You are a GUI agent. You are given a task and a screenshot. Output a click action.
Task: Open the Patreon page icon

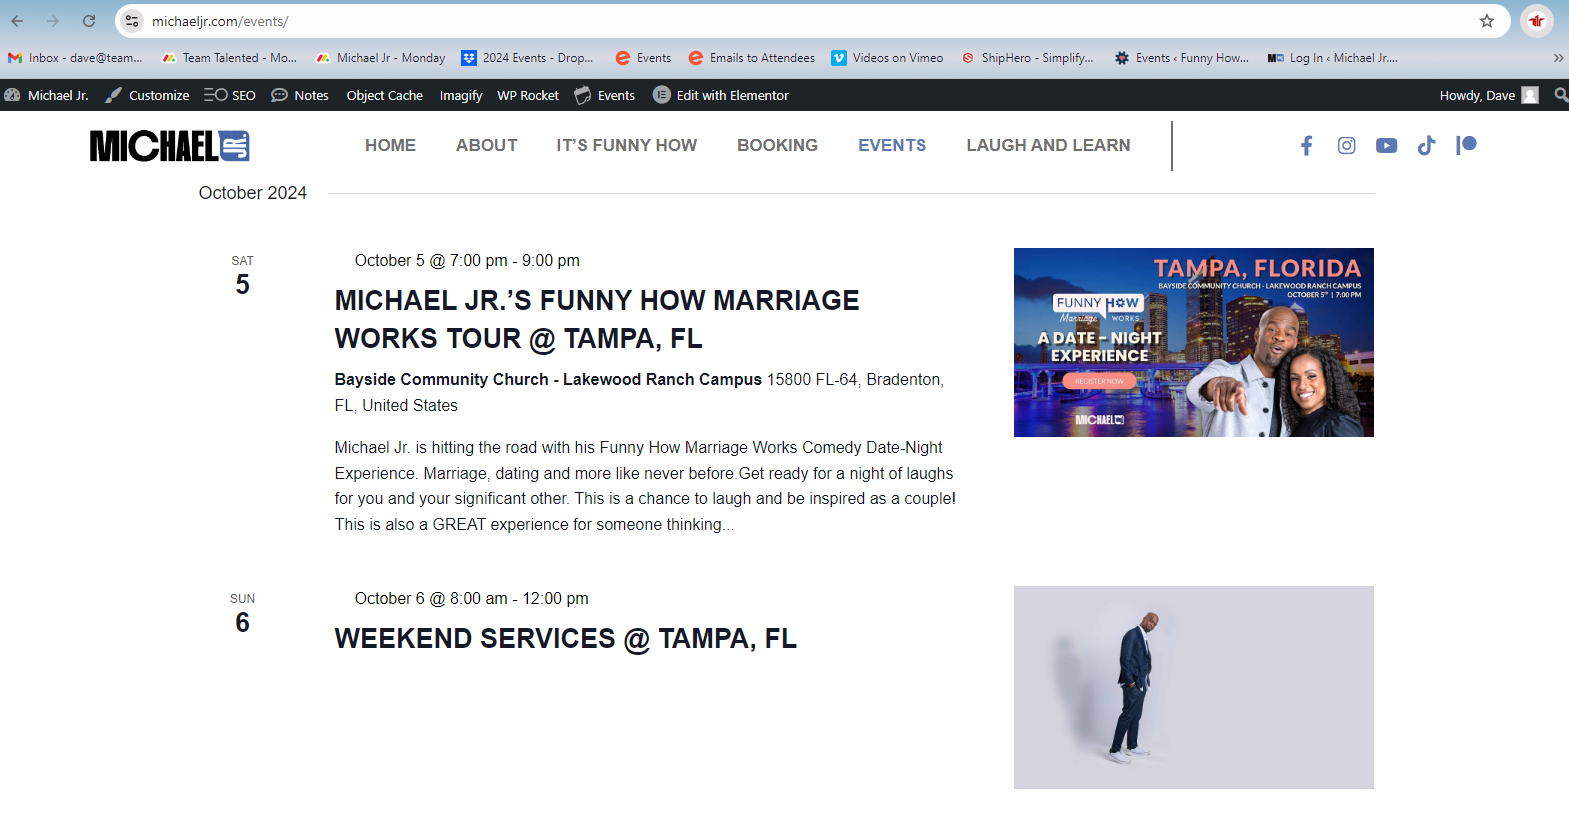[1466, 146]
